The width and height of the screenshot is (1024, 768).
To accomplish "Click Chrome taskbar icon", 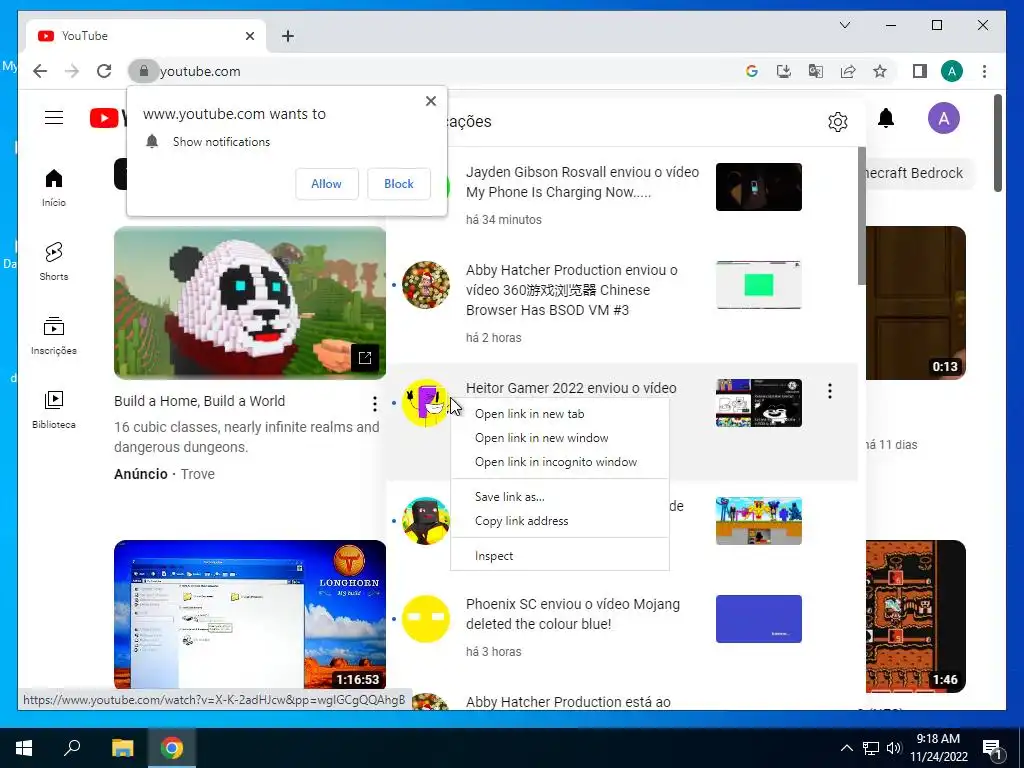I will pos(172,748).
